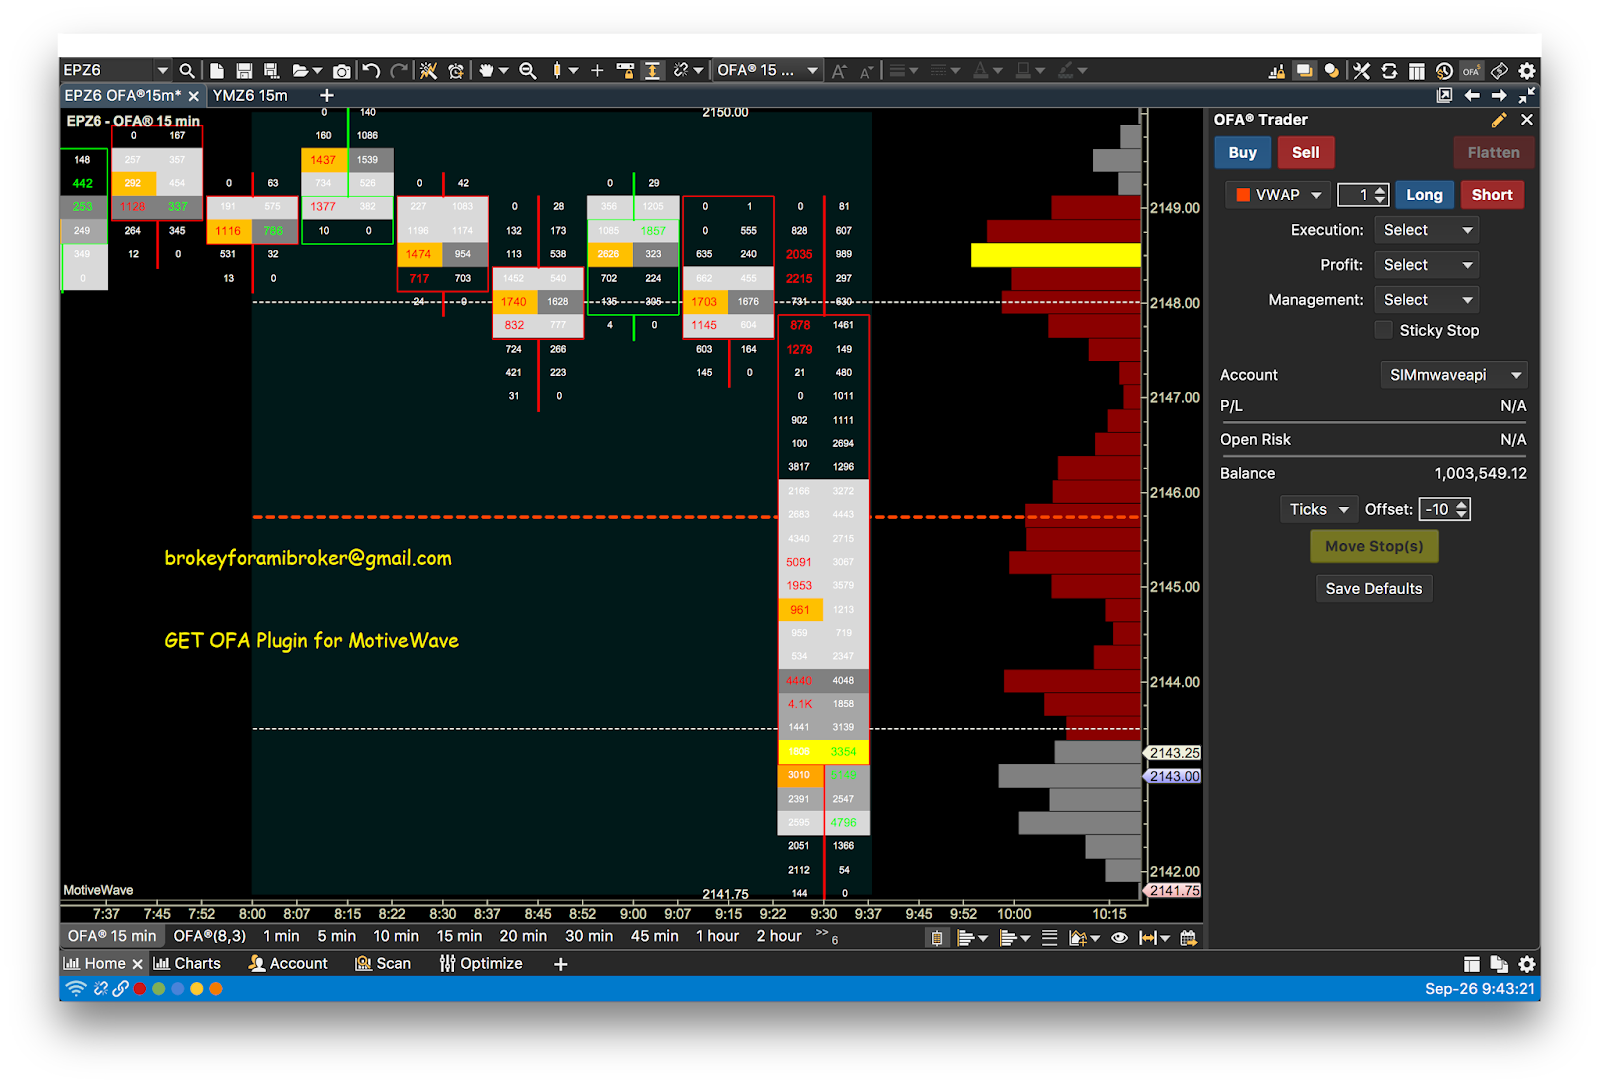1600x1086 pixels.
Task: Switch to the Optimize bottom tab
Action: (481, 963)
